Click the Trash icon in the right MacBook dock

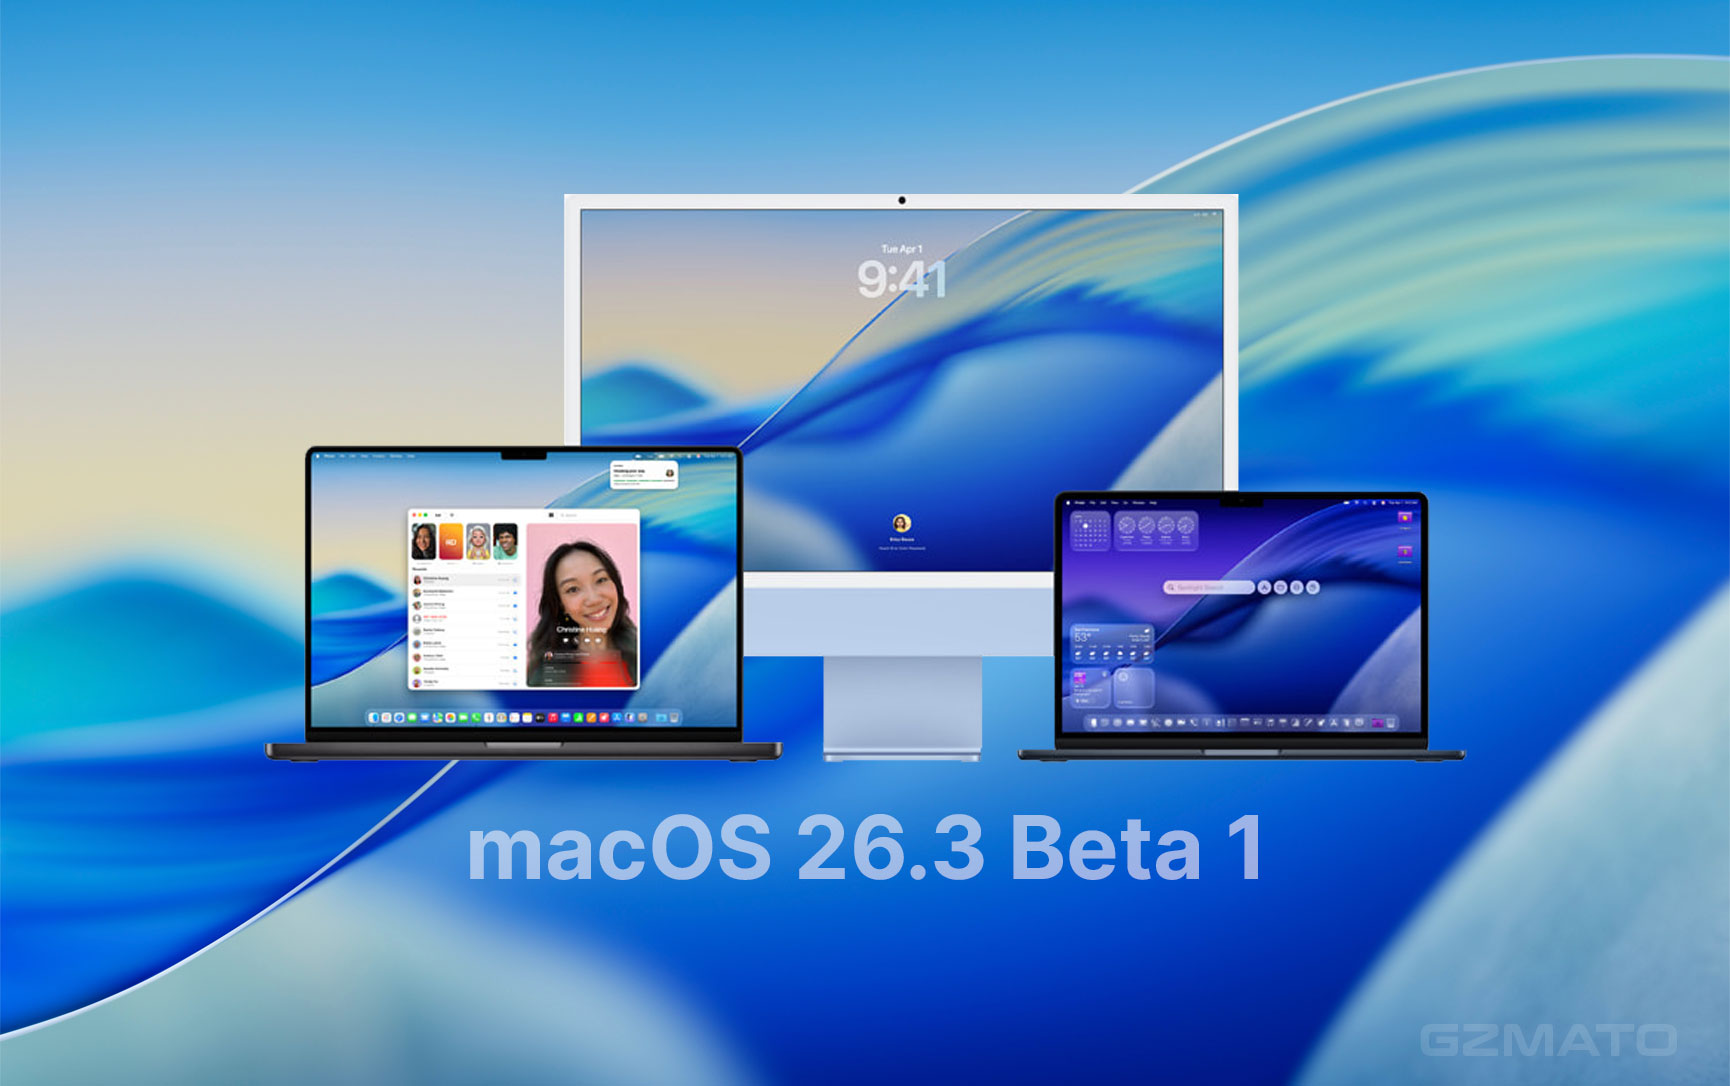point(1391,723)
